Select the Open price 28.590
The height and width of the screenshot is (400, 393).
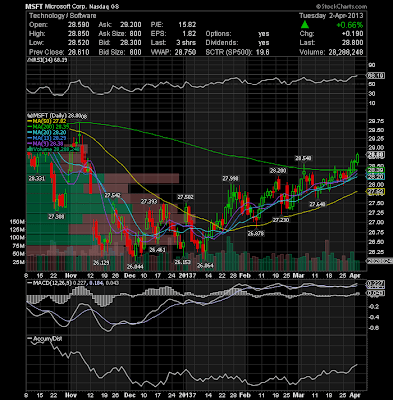(x=78, y=25)
